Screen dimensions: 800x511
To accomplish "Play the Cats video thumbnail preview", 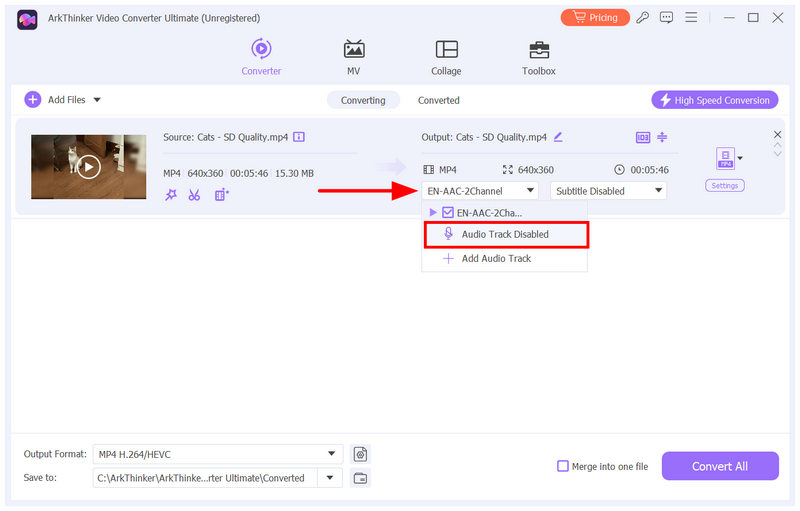I will click(89, 167).
